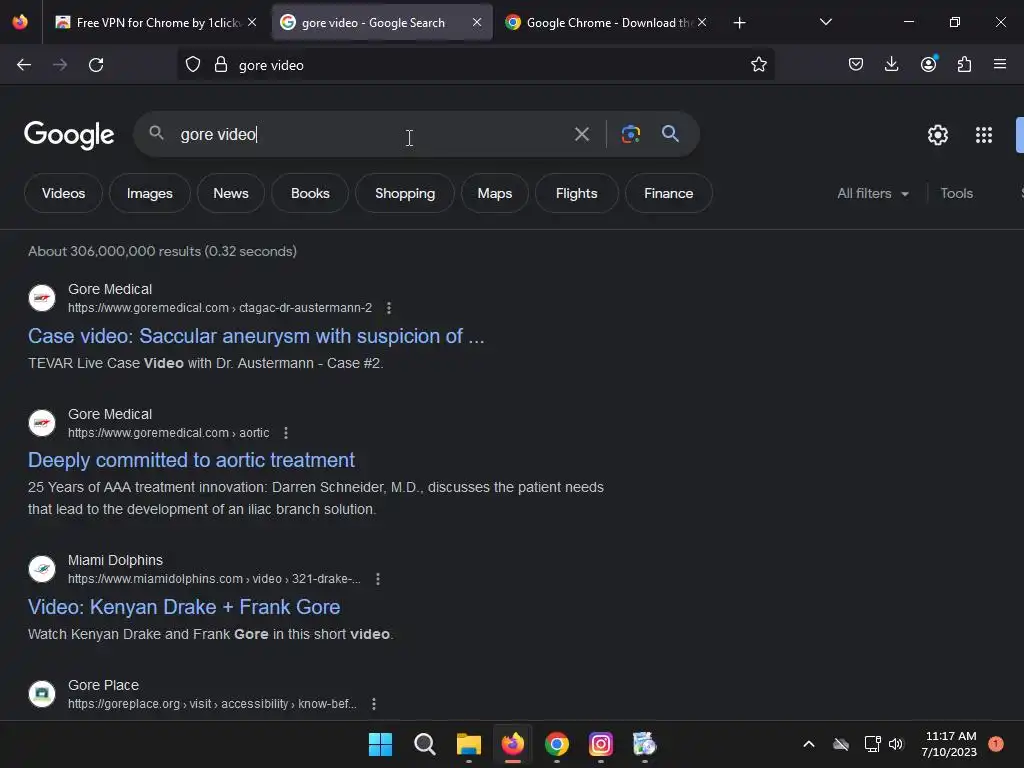Viewport: 1024px width, 768px height.
Task: Open the Firefox account menu
Action: coord(928,65)
